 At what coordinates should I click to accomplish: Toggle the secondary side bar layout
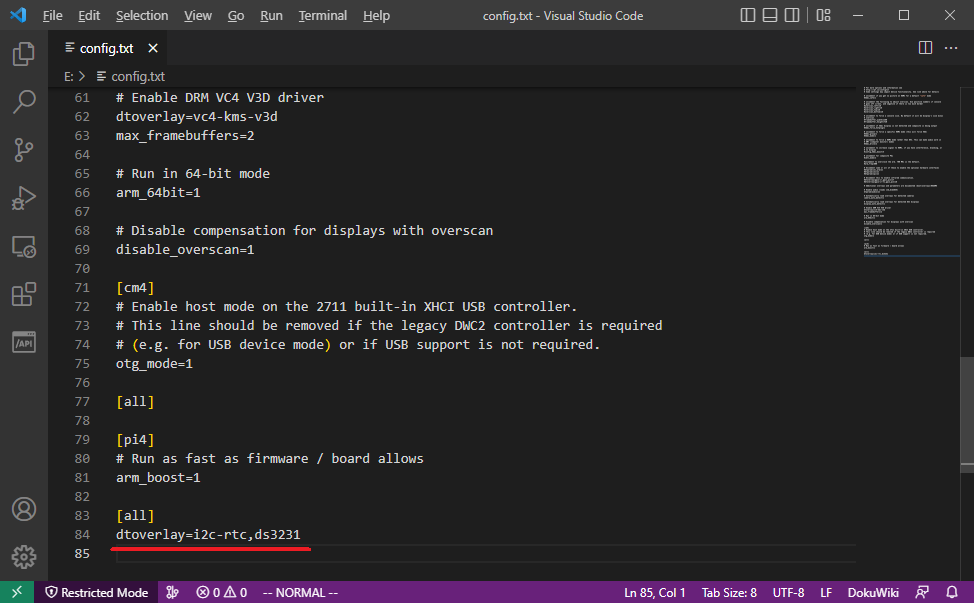pos(792,16)
